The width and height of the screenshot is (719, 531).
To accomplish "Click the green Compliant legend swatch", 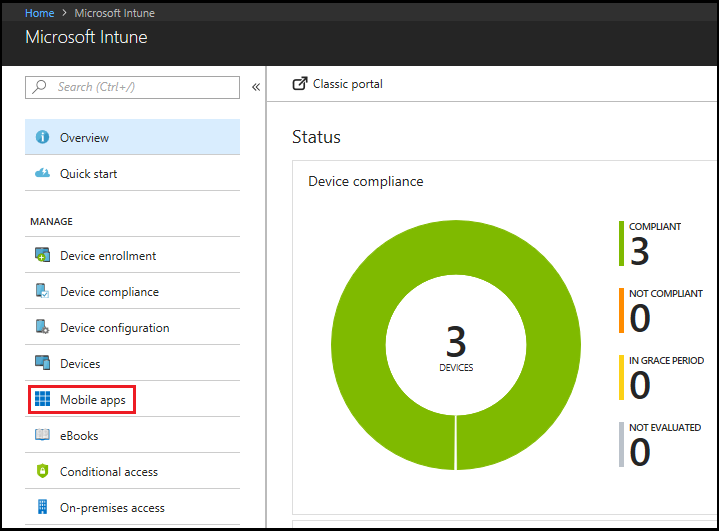I will pyautogui.click(x=621, y=244).
